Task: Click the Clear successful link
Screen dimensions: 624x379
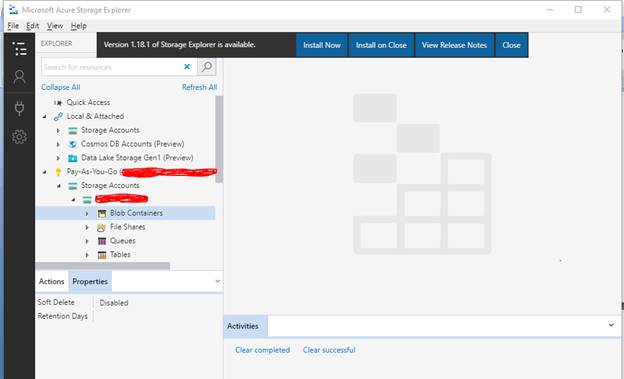Action: pos(329,350)
